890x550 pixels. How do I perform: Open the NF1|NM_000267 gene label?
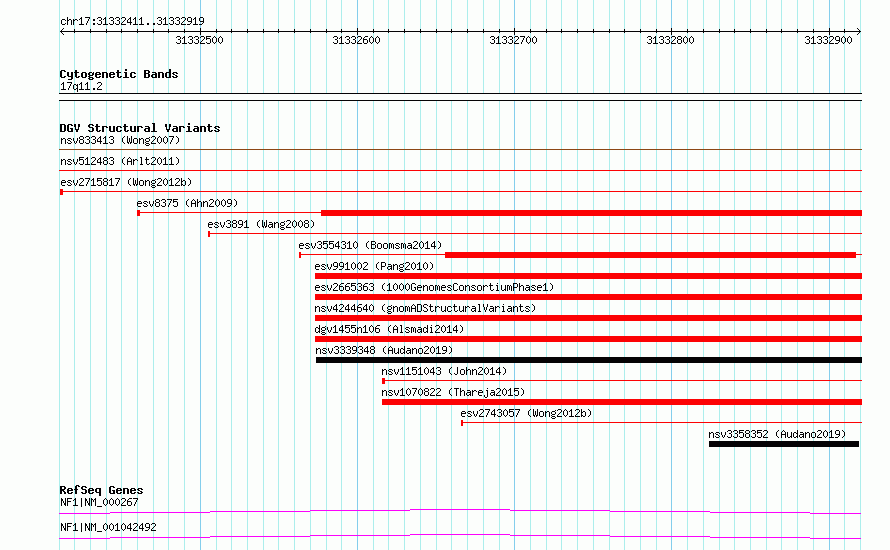click(x=99, y=502)
